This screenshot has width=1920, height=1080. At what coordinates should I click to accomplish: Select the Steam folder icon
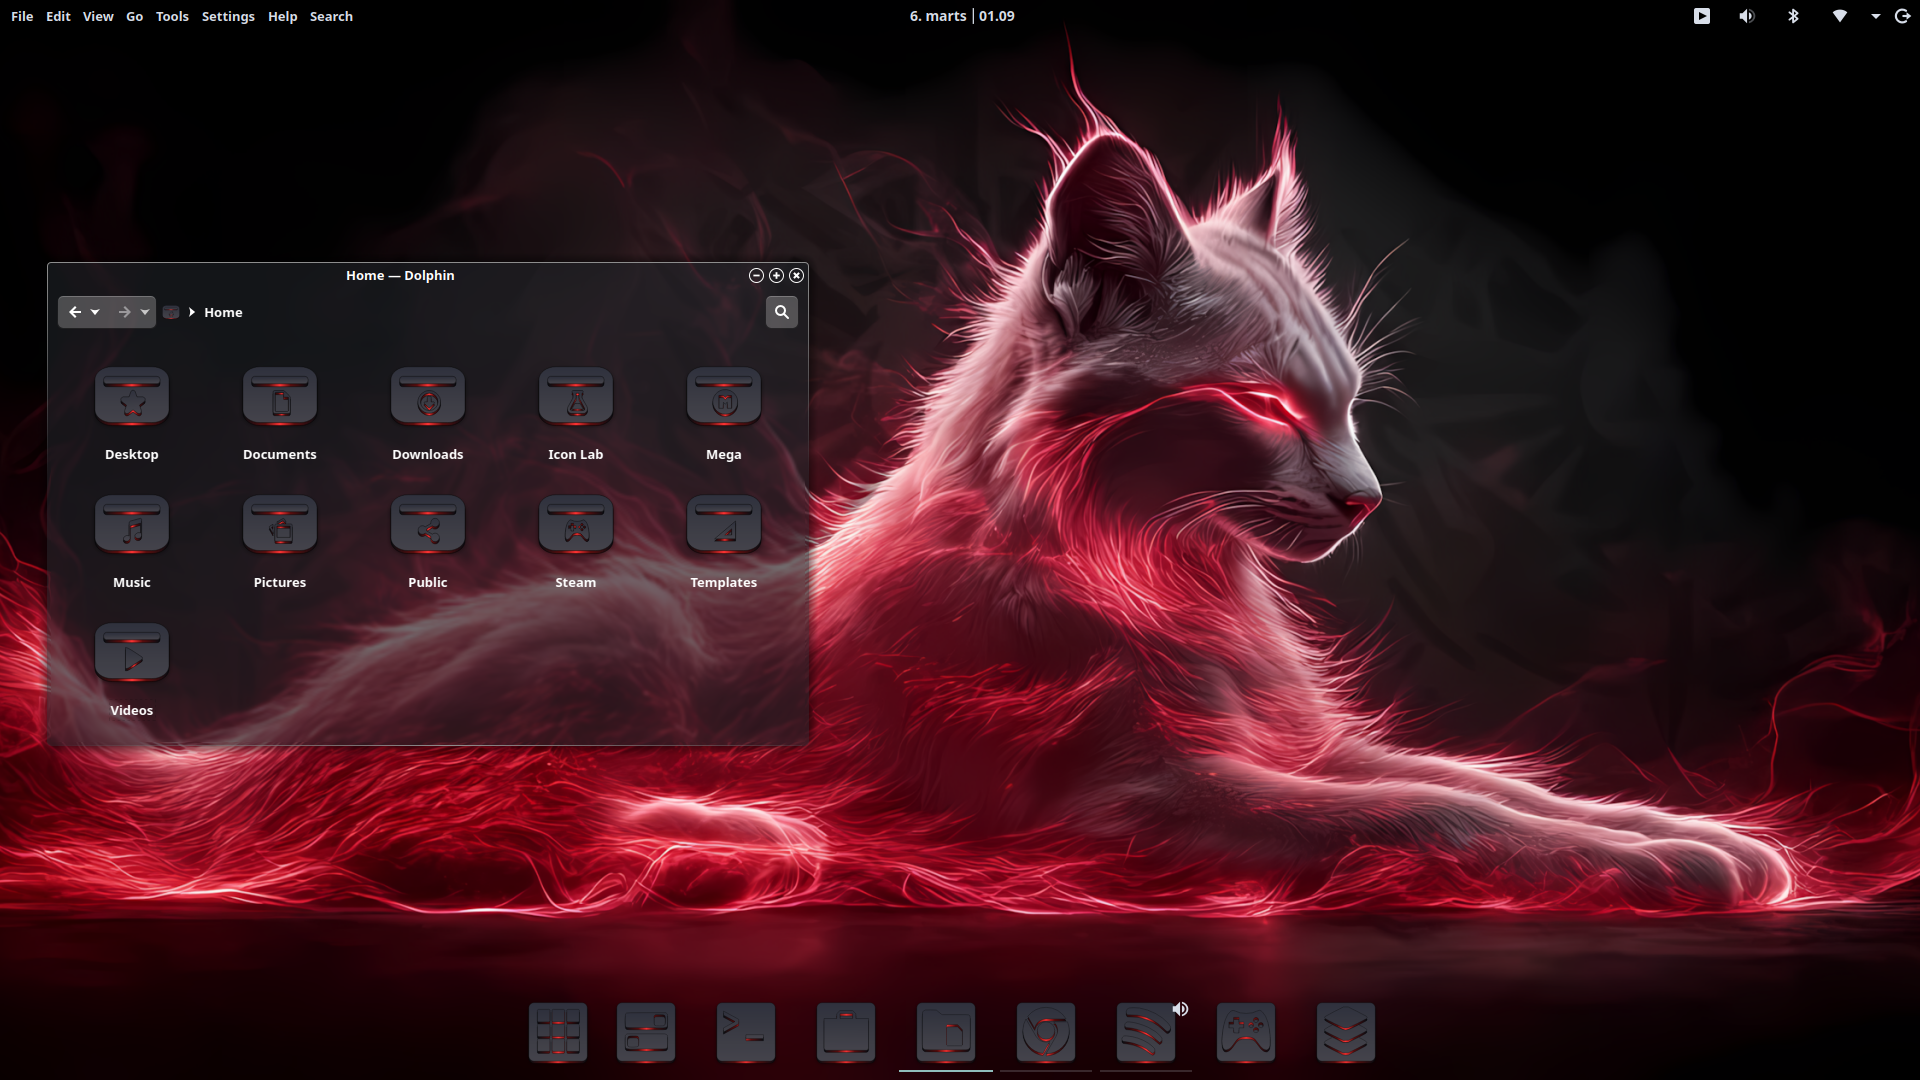pos(575,525)
